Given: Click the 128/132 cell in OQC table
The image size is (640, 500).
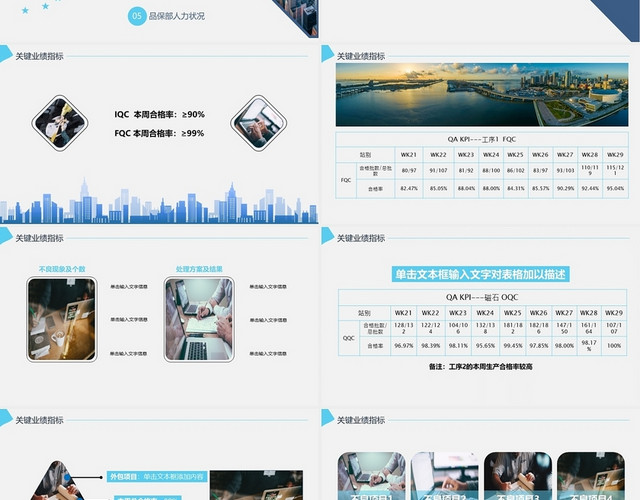Looking at the screenshot, I should click(404, 328).
